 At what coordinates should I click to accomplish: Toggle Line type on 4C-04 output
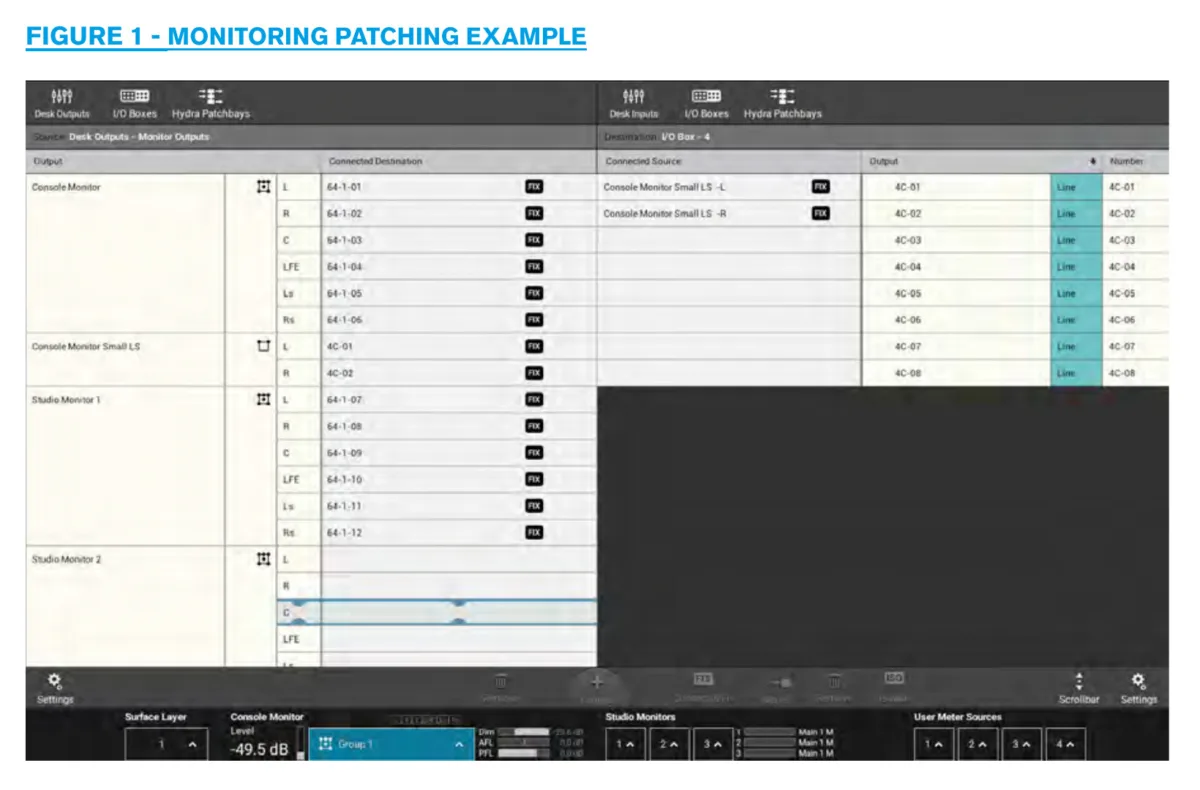pos(1076,267)
